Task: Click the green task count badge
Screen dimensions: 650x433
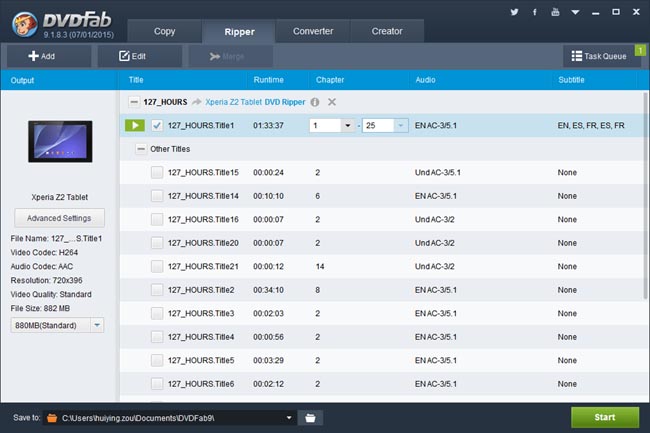Action: tap(640, 50)
